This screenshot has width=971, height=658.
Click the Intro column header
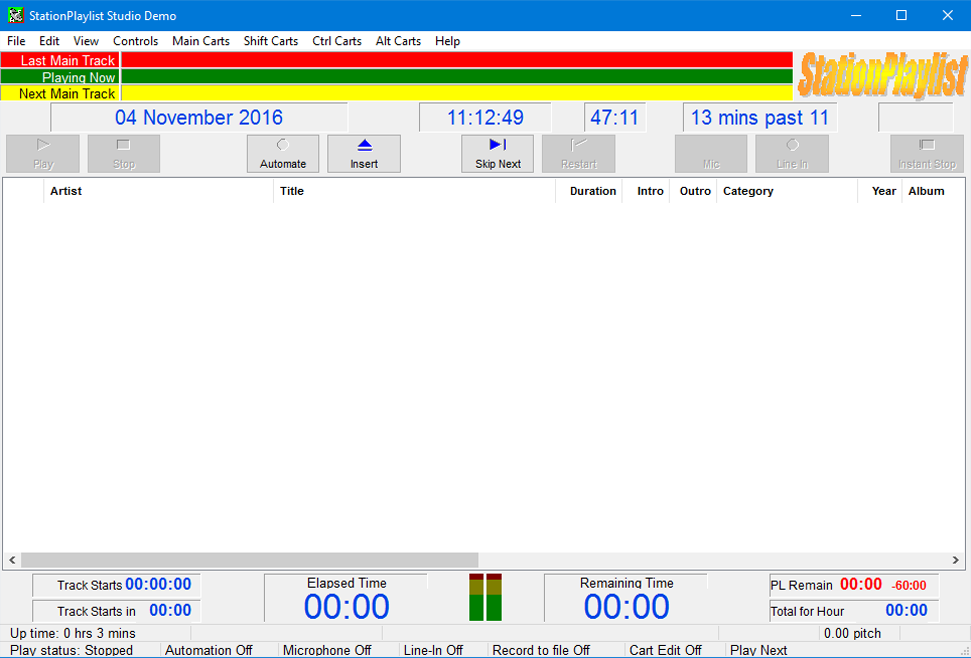click(646, 191)
